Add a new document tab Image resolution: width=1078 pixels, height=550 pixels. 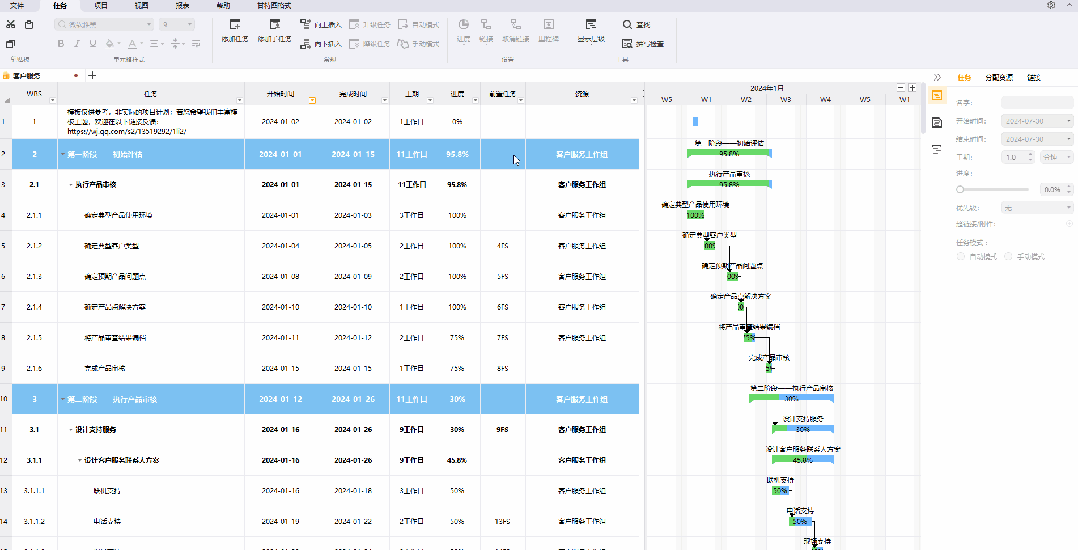coord(92,75)
